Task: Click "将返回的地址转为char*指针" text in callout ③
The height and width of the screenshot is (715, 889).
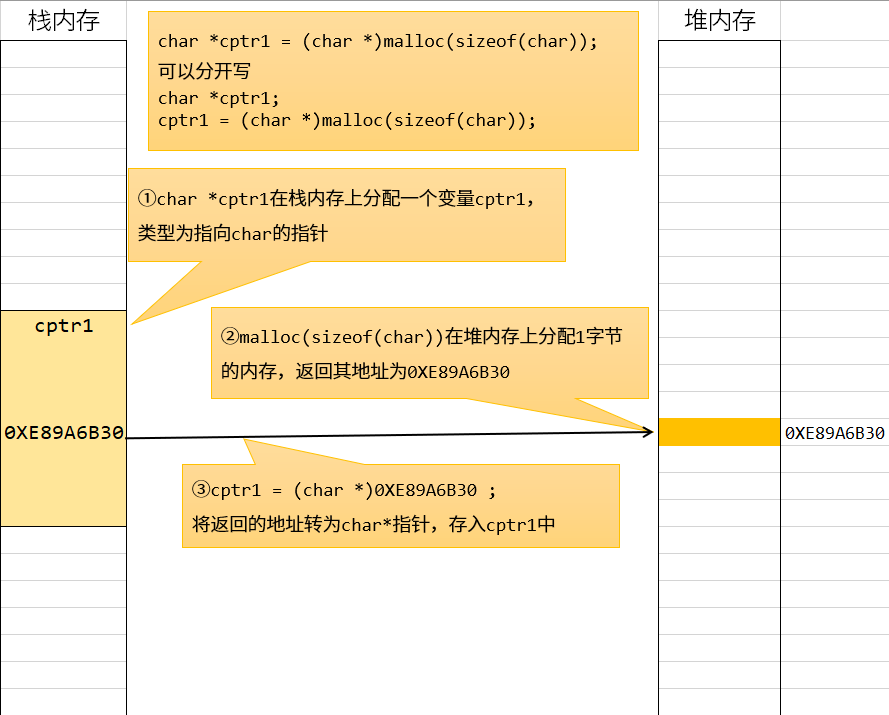Action: pos(373,524)
